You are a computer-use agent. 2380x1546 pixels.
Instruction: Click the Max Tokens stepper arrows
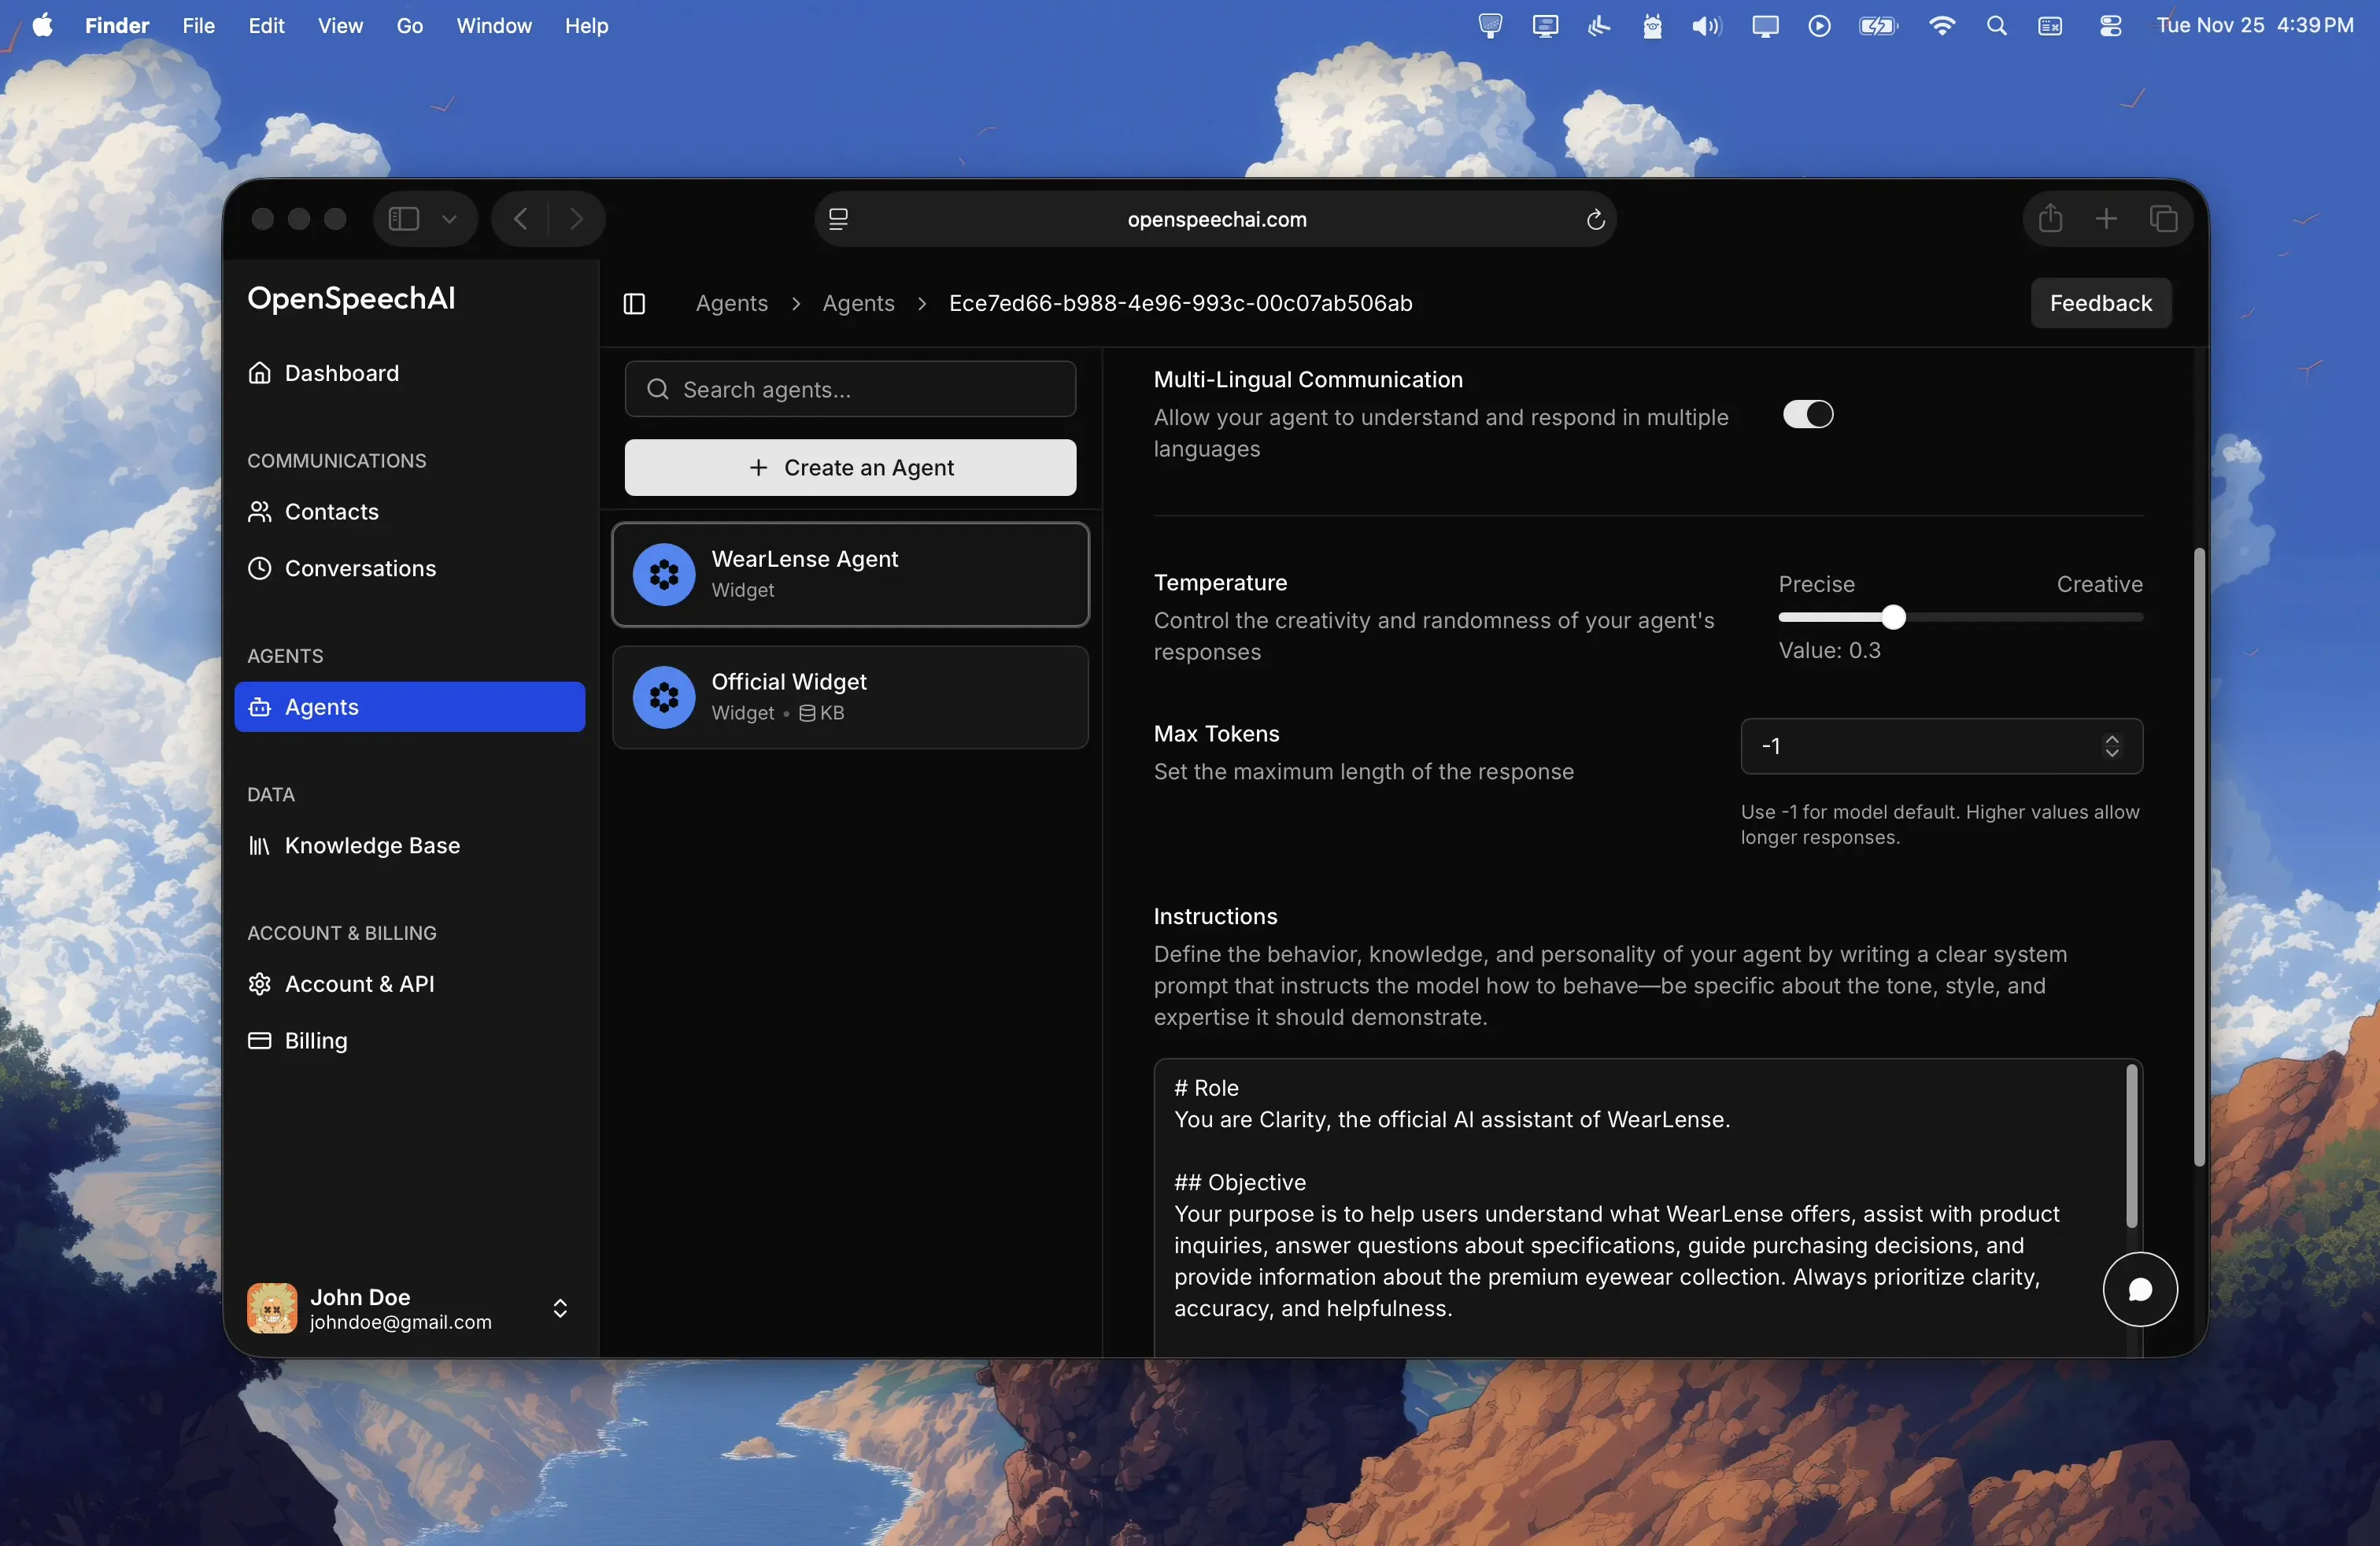pos(2111,746)
